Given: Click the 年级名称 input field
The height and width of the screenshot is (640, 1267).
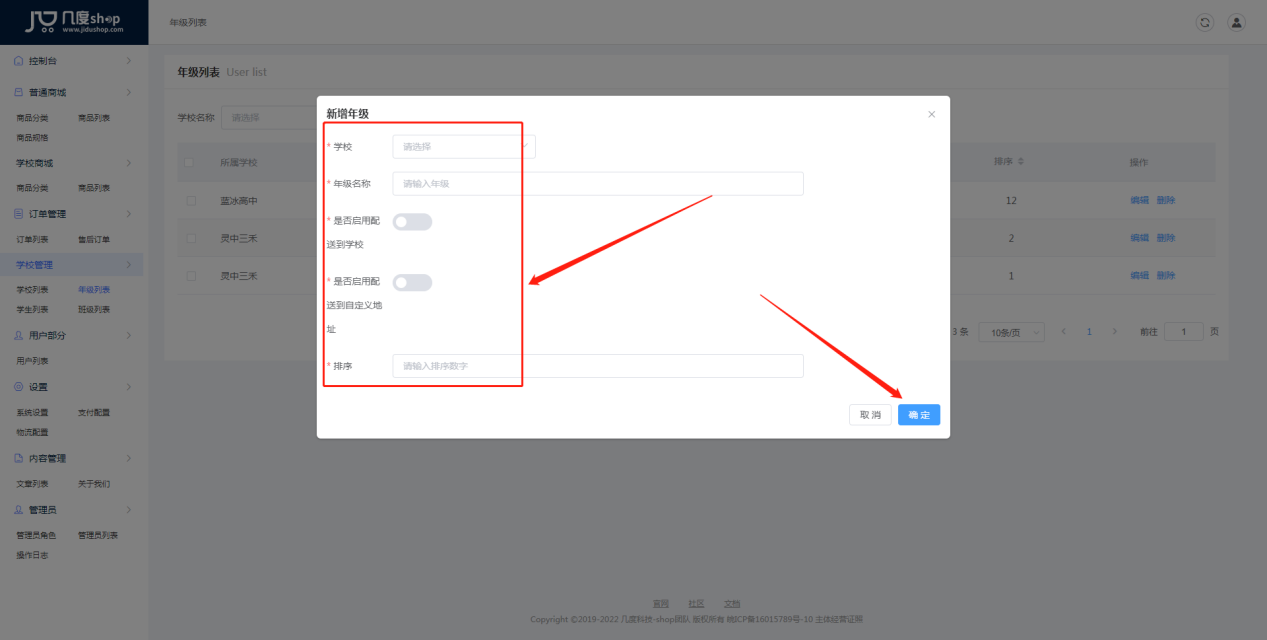Looking at the screenshot, I should click(x=597, y=184).
